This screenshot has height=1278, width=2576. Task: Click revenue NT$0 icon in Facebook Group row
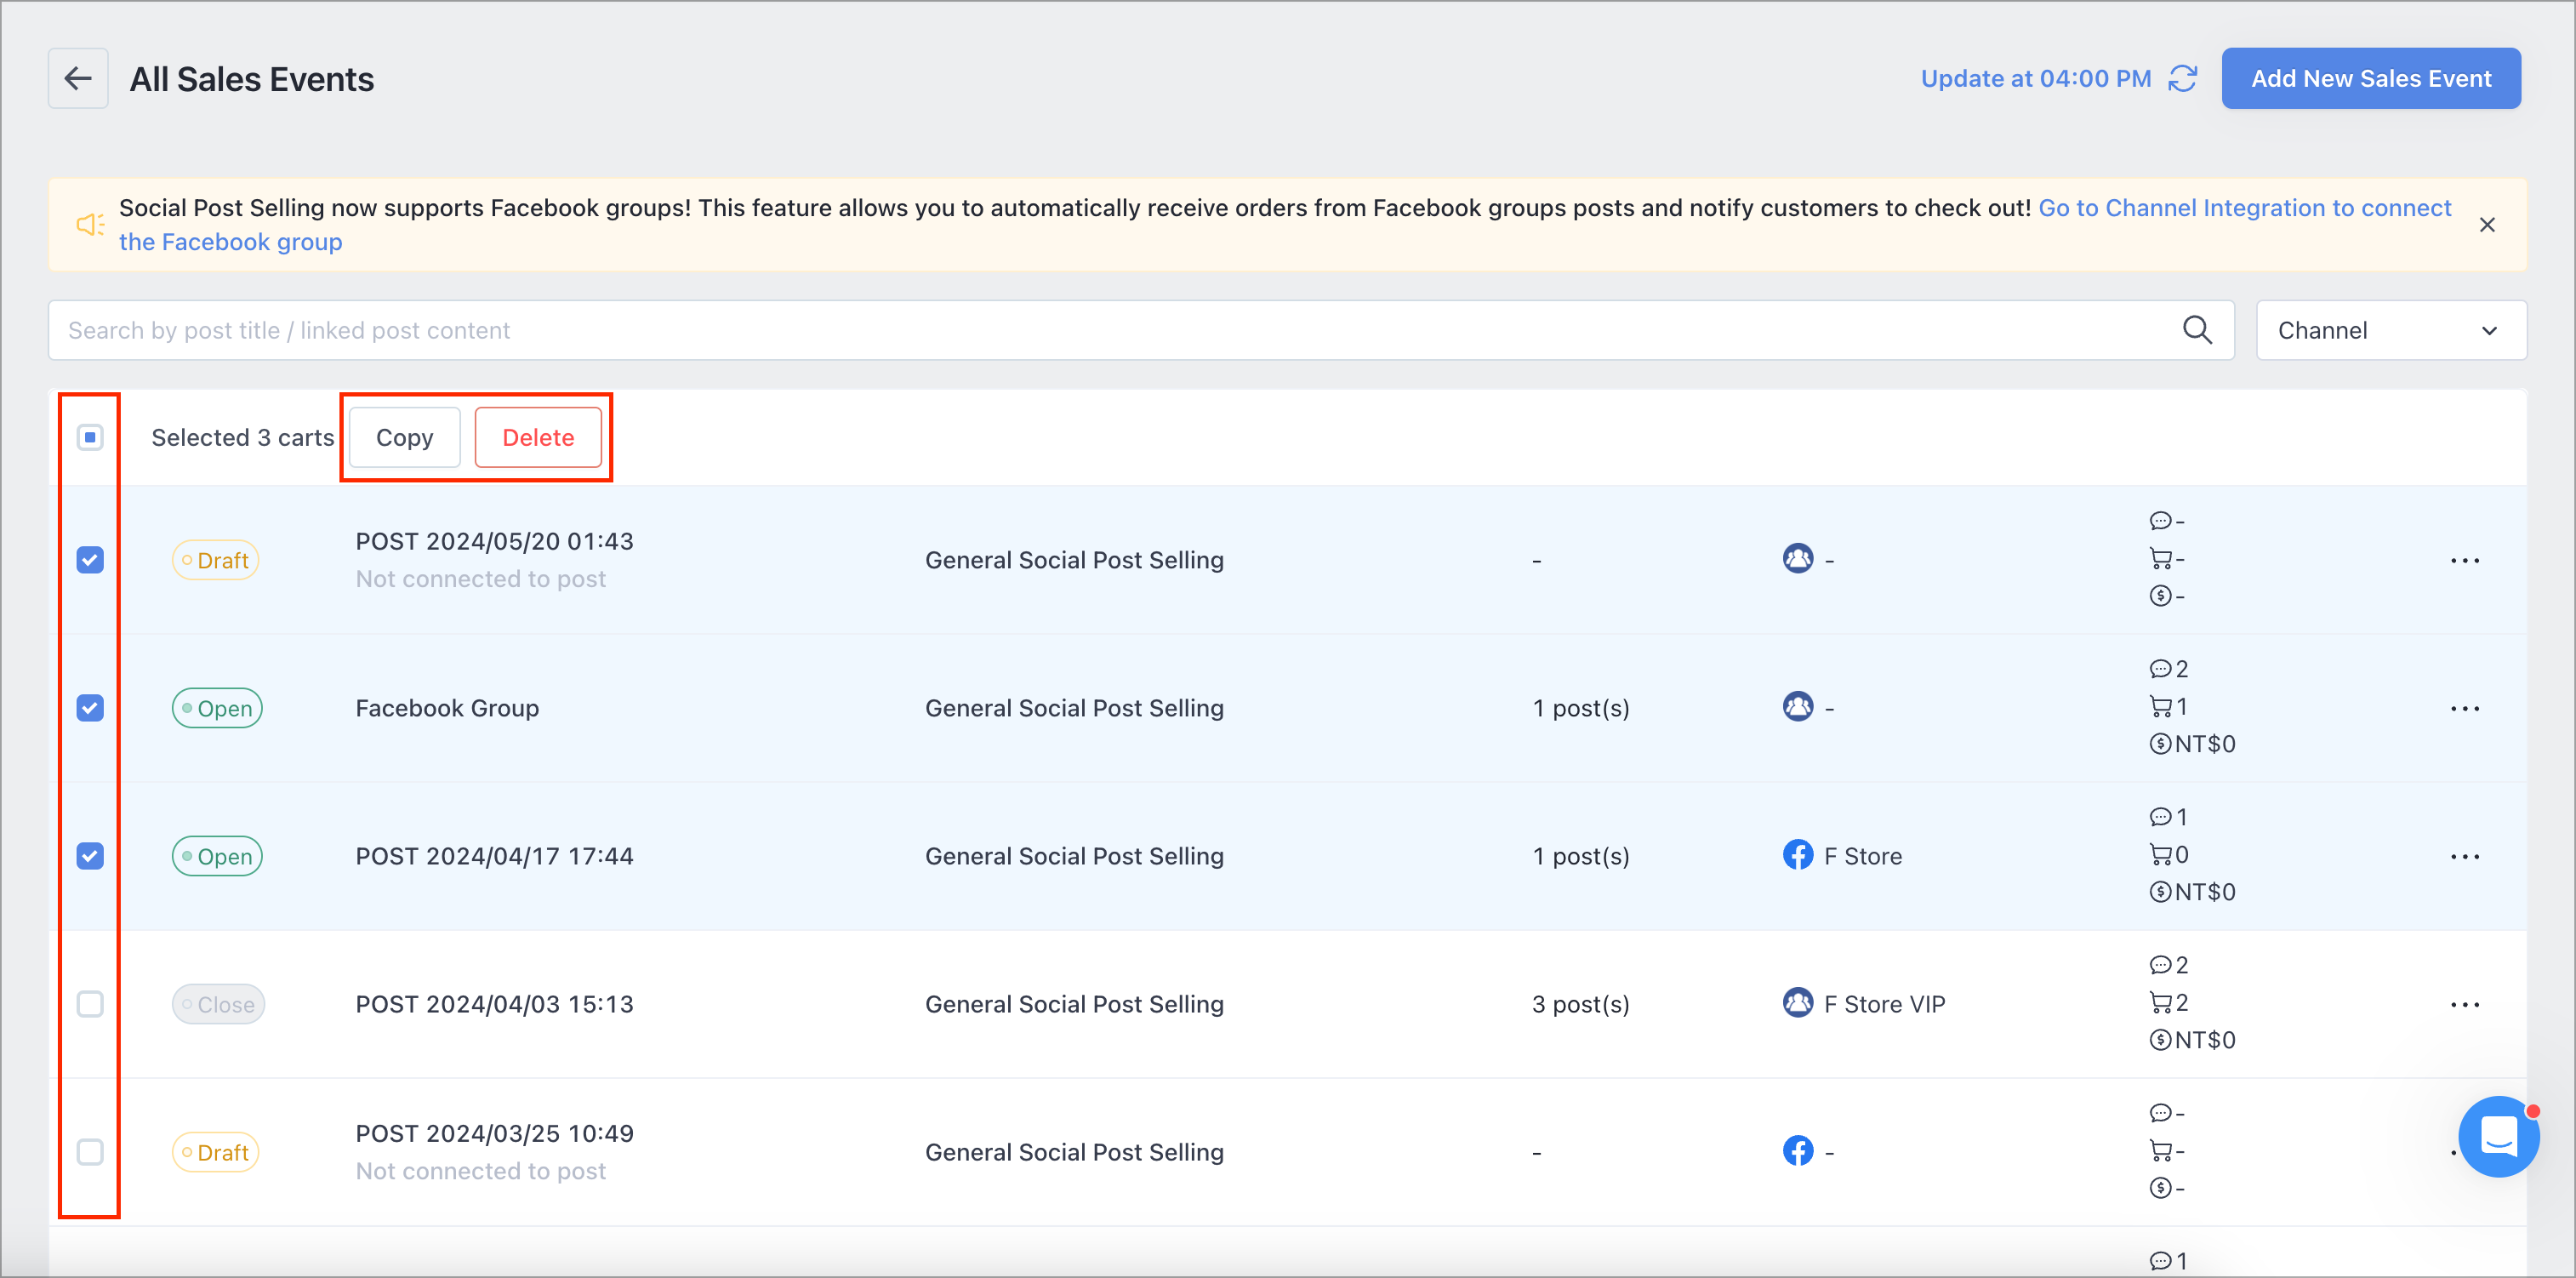(2160, 744)
